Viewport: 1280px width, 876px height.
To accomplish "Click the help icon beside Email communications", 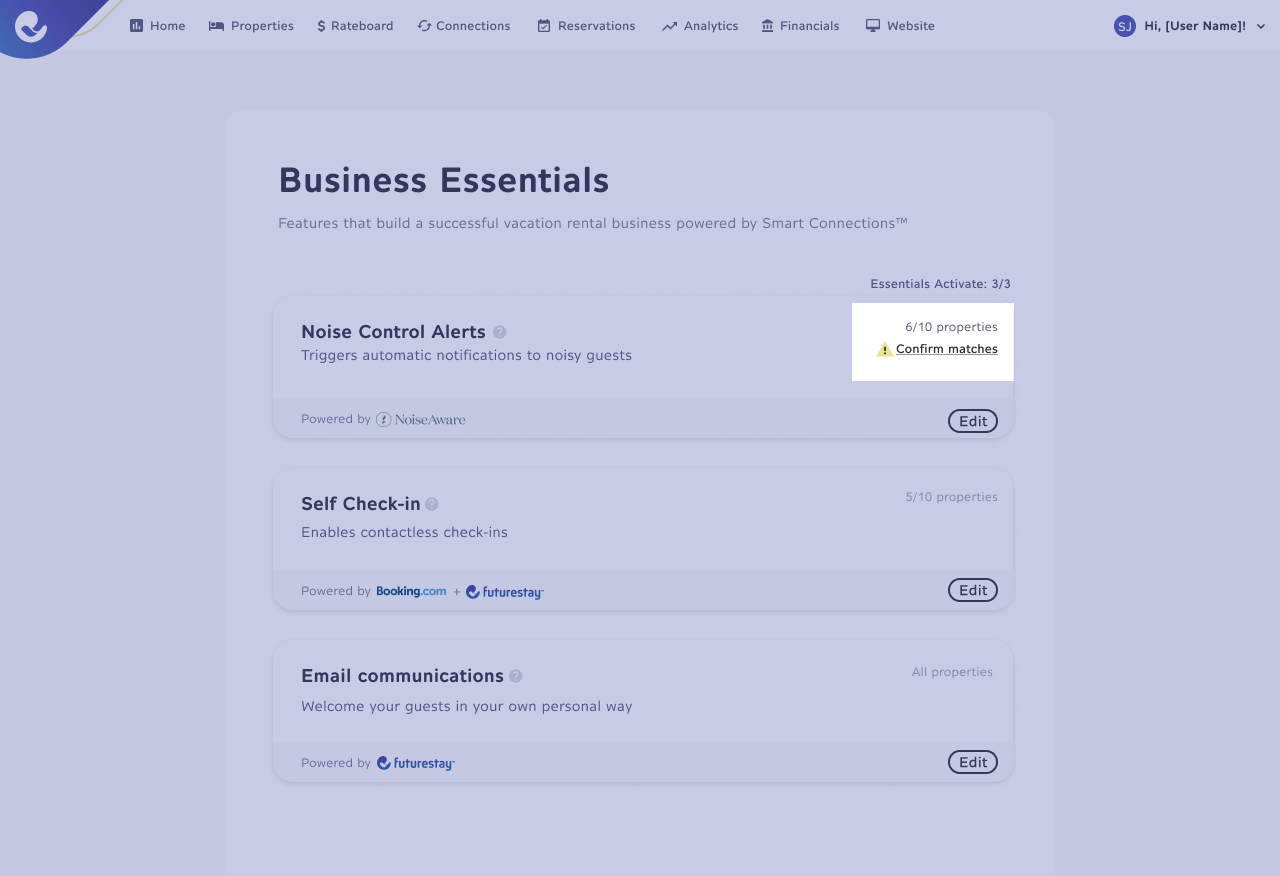I will (x=516, y=676).
